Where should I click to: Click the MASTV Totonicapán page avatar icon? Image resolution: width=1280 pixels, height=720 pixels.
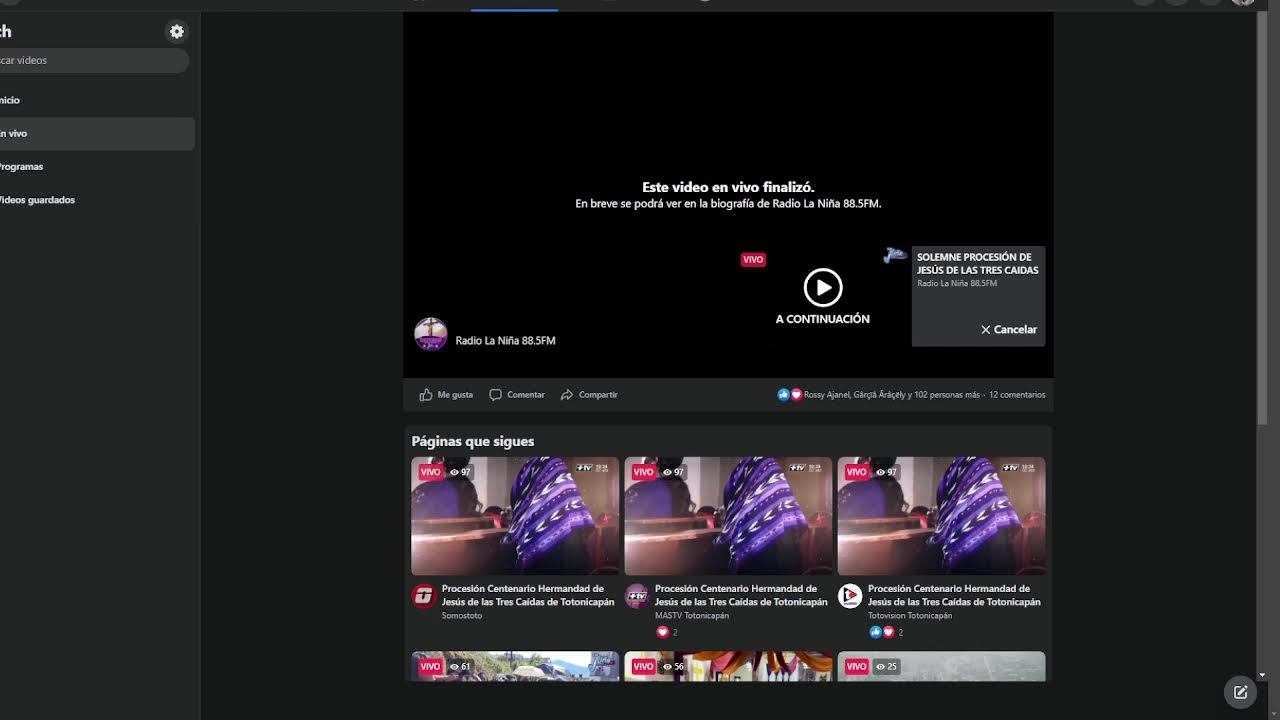(x=637, y=596)
